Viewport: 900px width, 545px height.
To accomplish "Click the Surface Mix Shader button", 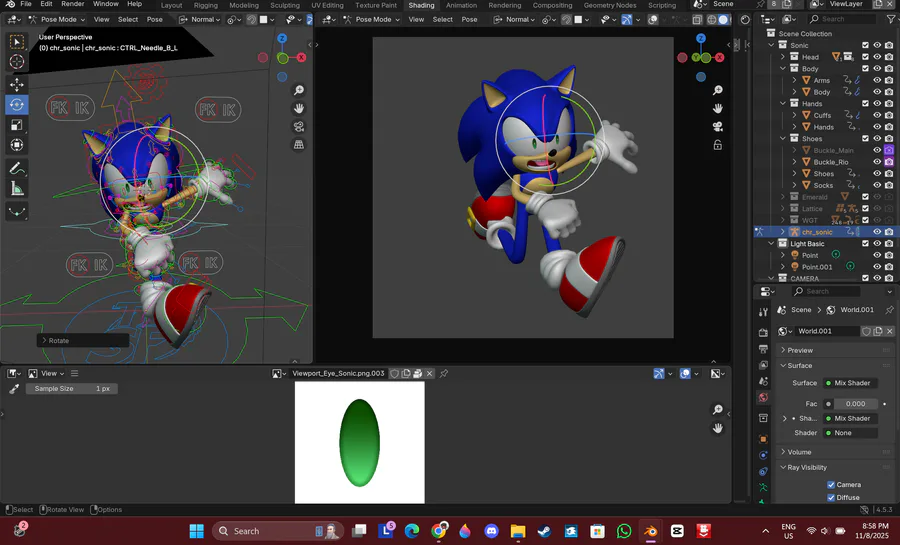I will (x=850, y=383).
